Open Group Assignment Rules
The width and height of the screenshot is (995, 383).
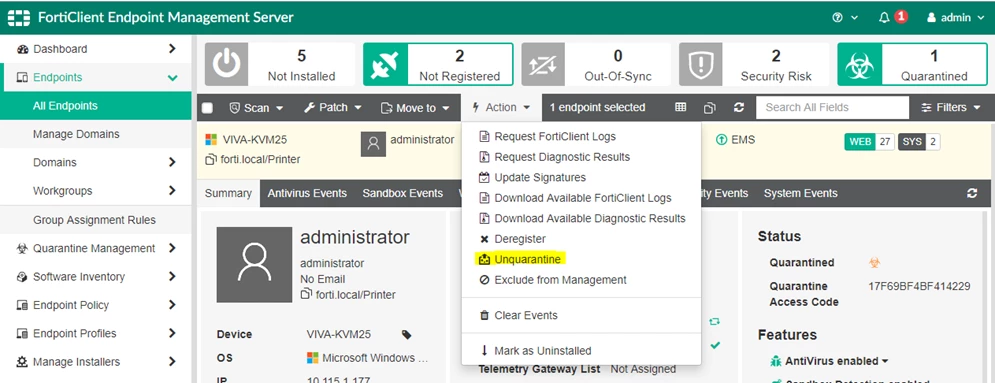[95, 220]
